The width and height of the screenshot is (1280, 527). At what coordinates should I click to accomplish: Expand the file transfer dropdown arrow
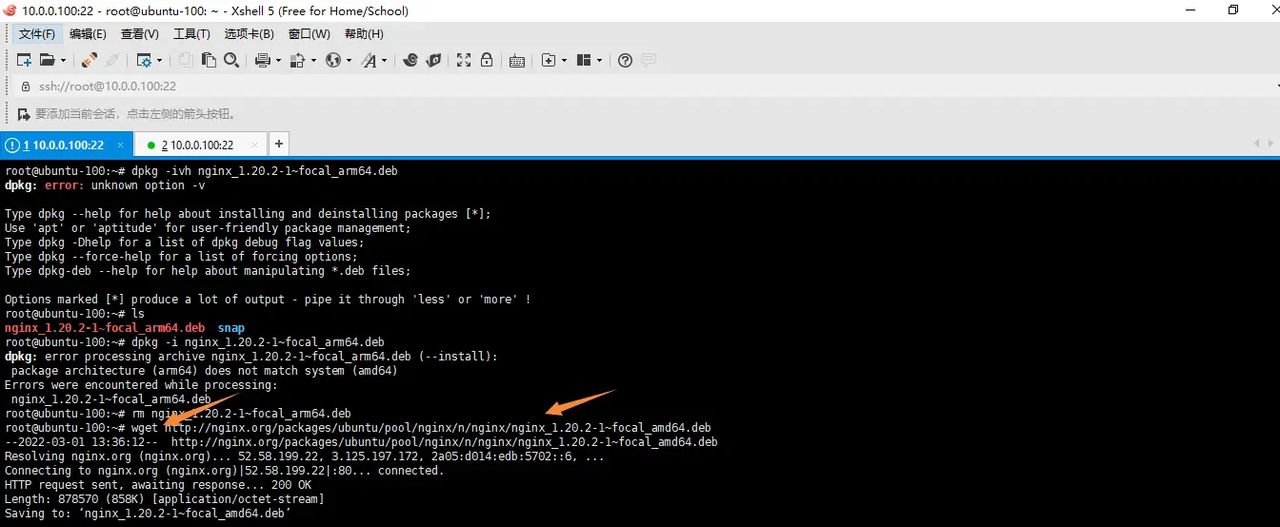pyautogui.click(x=313, y=60)
